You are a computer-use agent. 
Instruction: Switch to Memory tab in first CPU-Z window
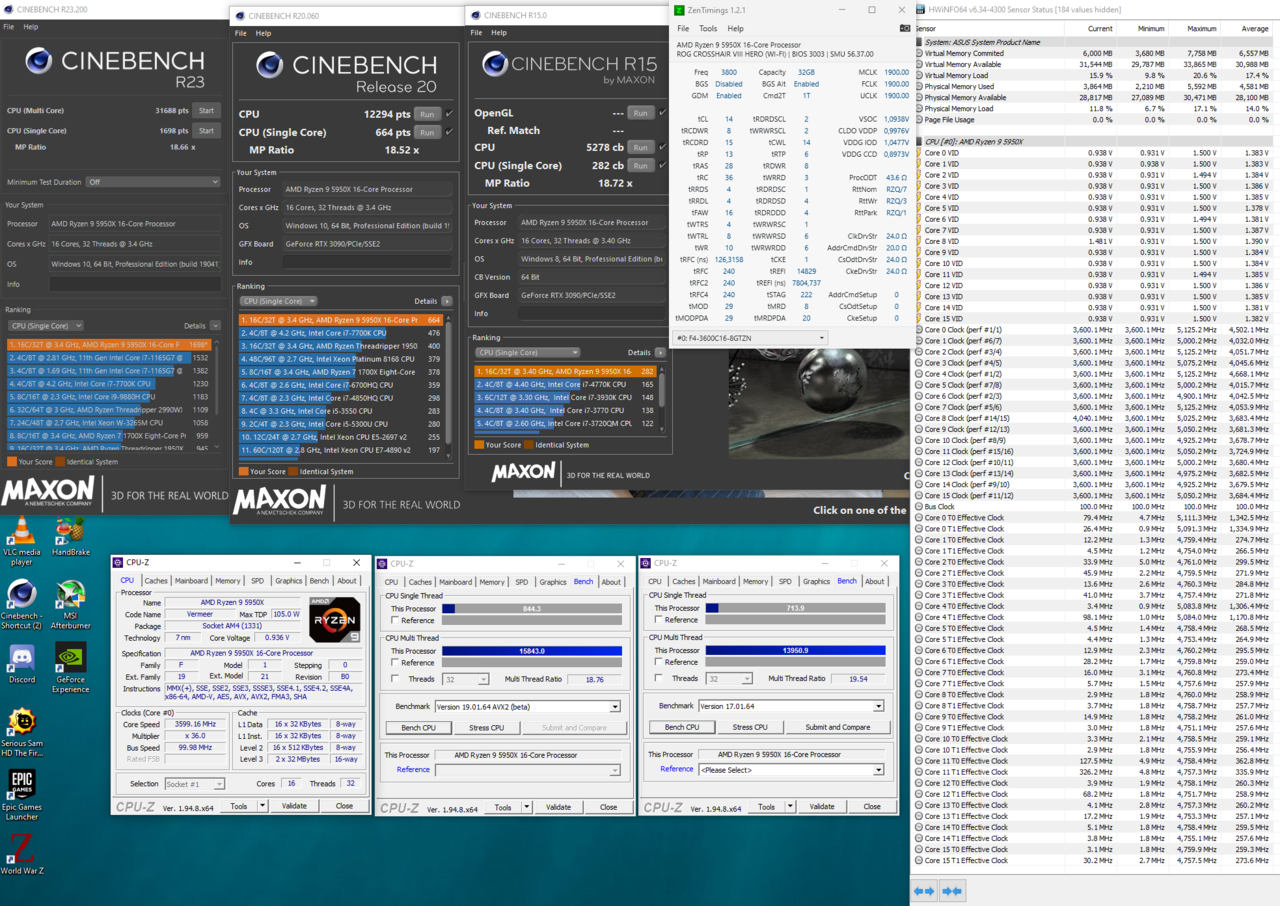tap(228, 581)
